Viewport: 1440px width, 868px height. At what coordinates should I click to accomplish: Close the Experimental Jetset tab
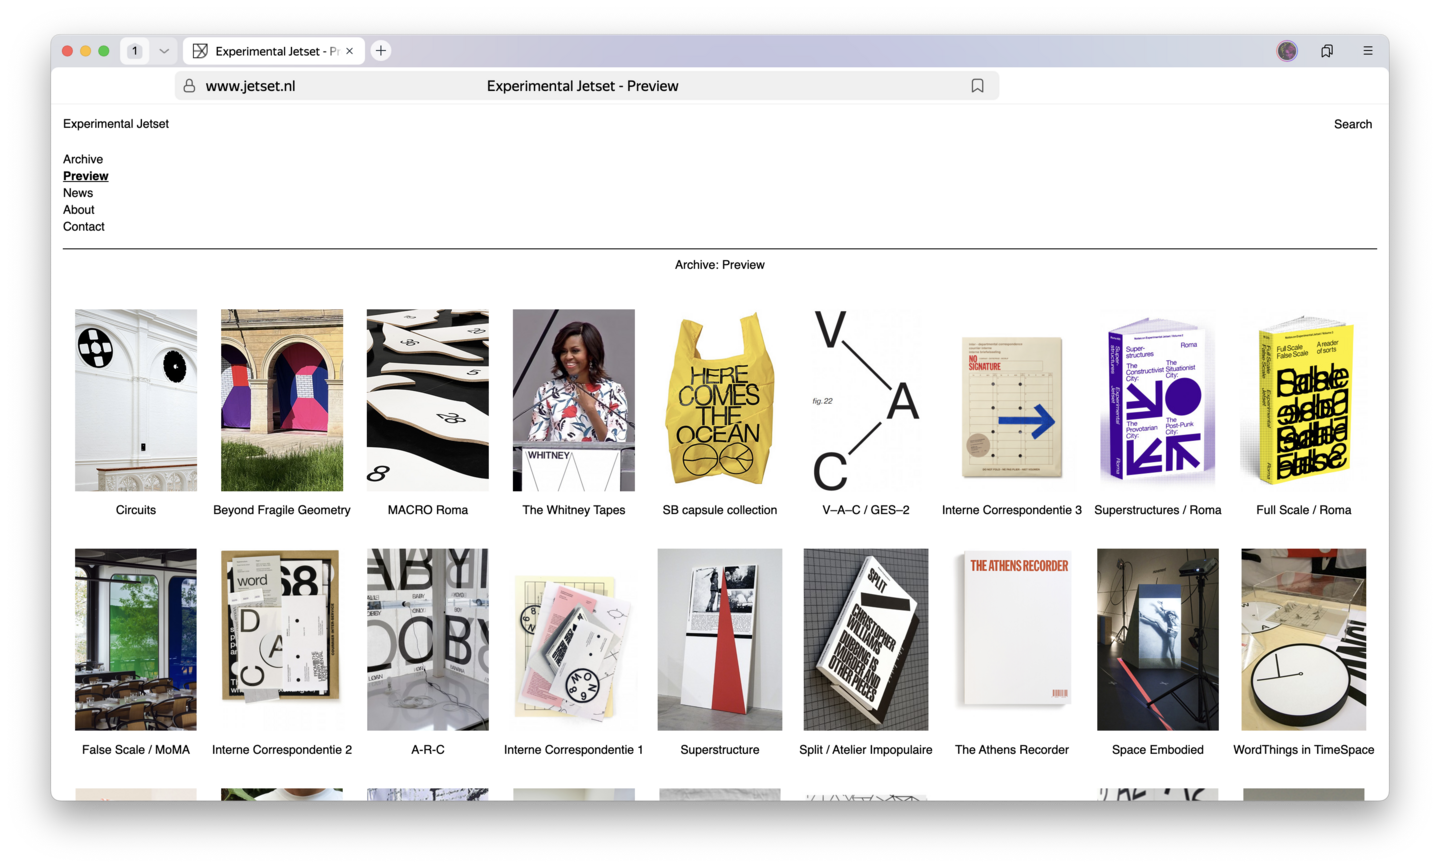[349, 51]
